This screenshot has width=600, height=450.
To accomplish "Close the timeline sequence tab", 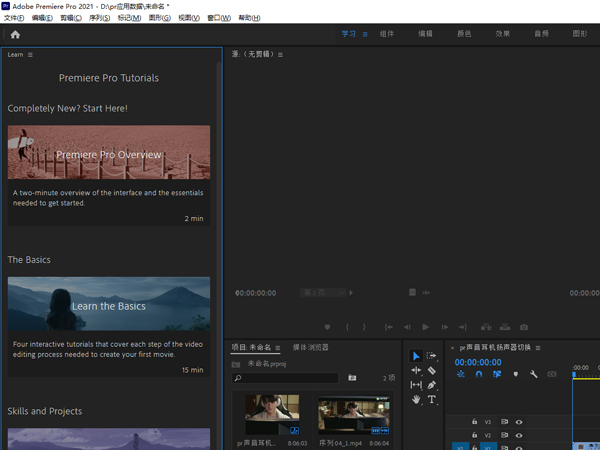I will click(452, 348).
